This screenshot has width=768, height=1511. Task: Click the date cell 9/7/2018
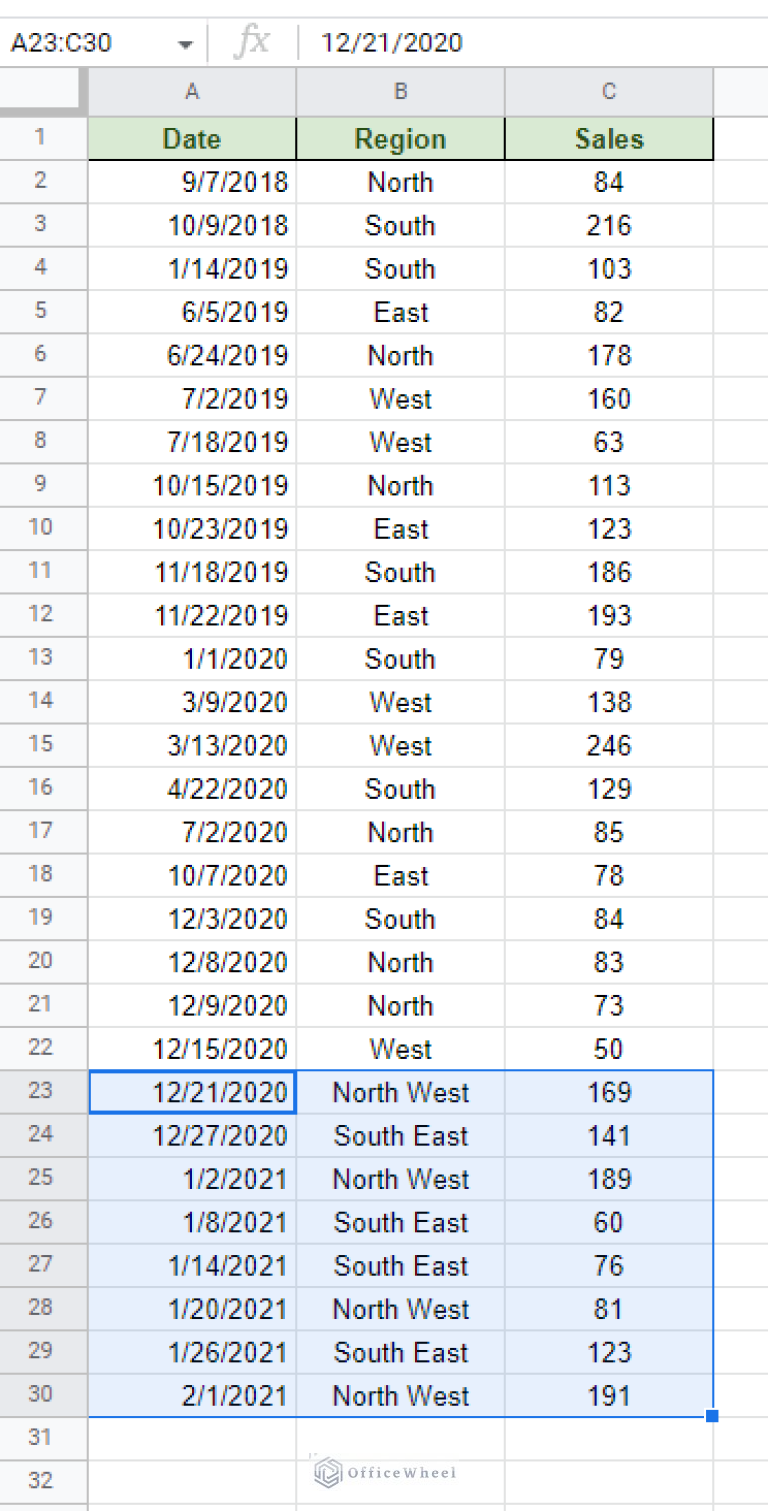coord(192,182)
